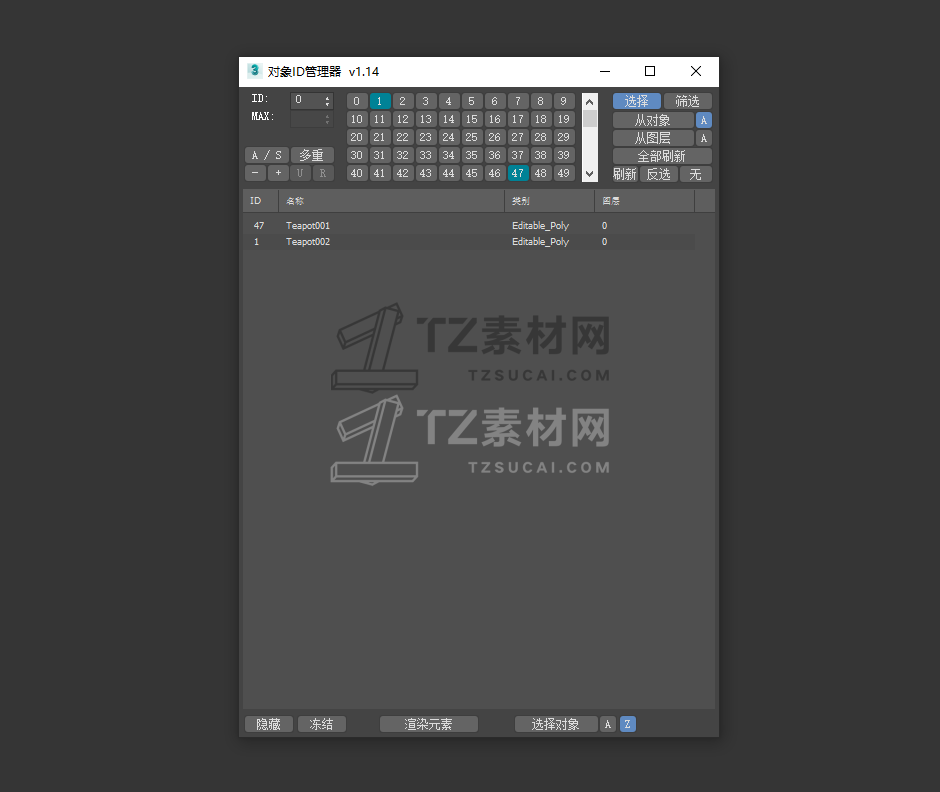
Task: Click the U button
Action: click(x=300, y=173)
